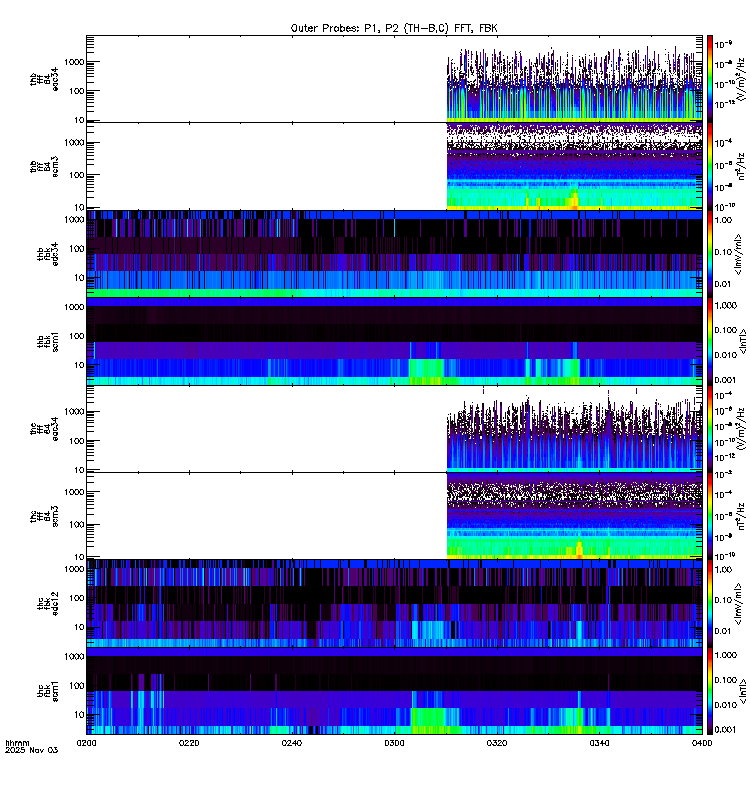Click the 0340 time axis label
Viewport: 750px width, 800px height.
coord(599,743)
